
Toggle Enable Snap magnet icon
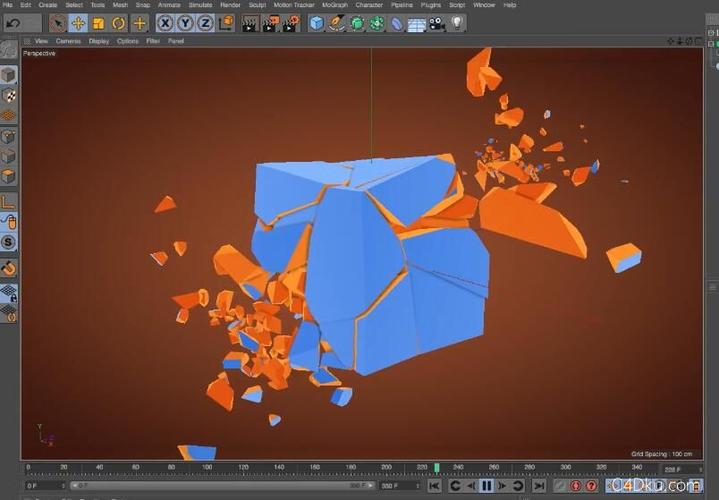pos(9,268)
